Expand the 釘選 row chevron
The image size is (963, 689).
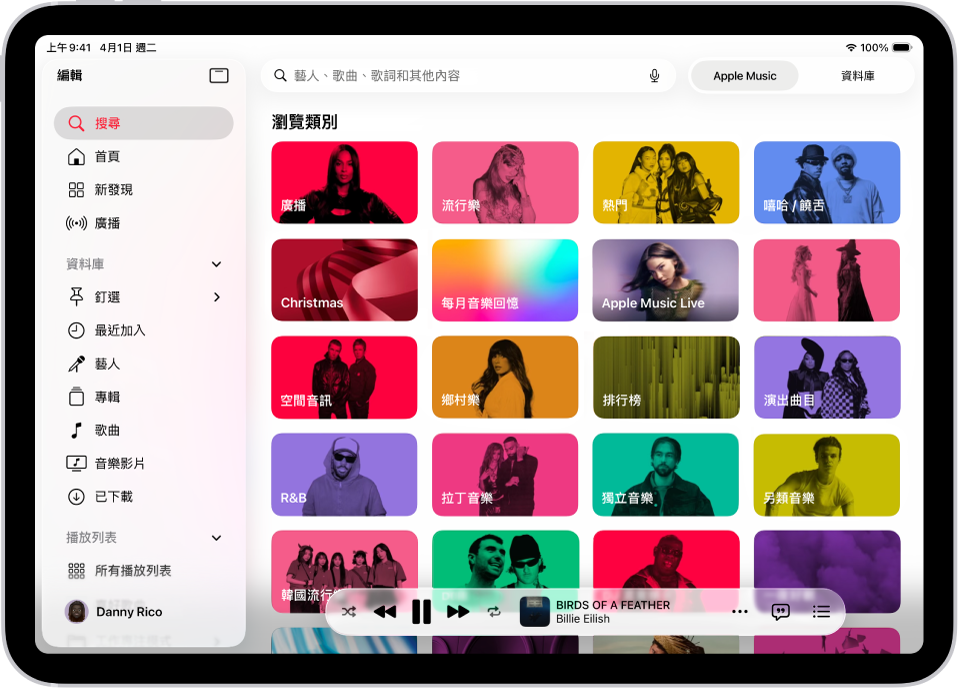click(217, 297)
